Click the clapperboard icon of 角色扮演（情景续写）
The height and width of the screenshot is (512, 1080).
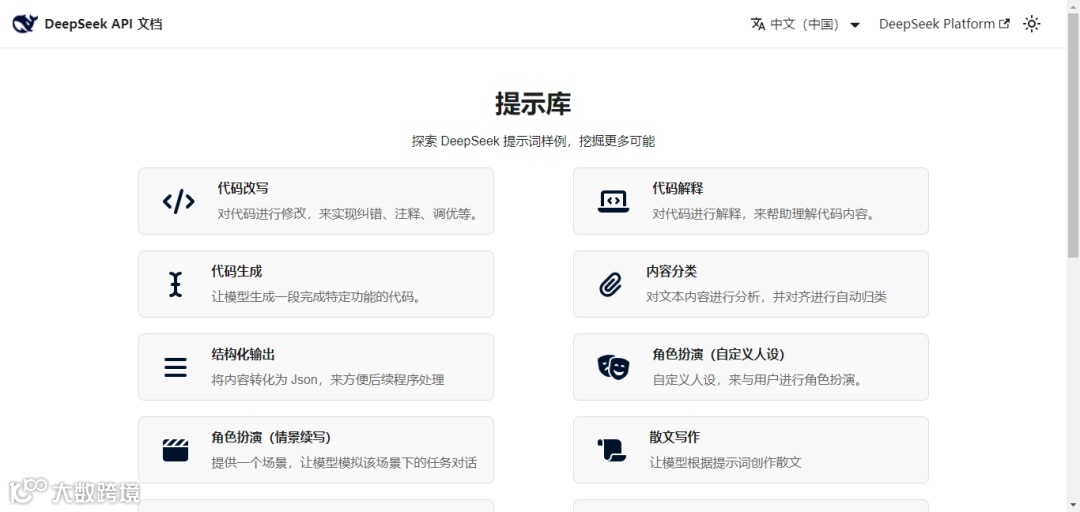click(x=176, y=450)
